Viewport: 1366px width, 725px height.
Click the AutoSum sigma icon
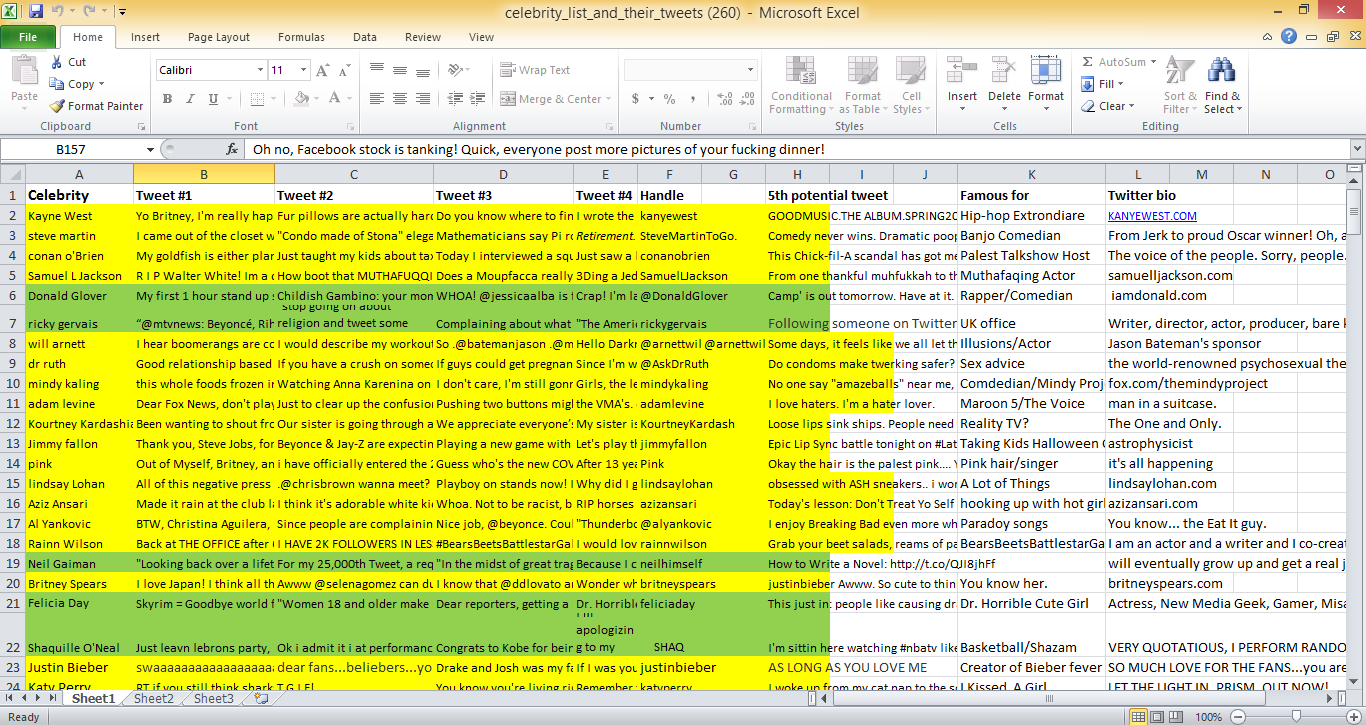(x=1089, y=62)
